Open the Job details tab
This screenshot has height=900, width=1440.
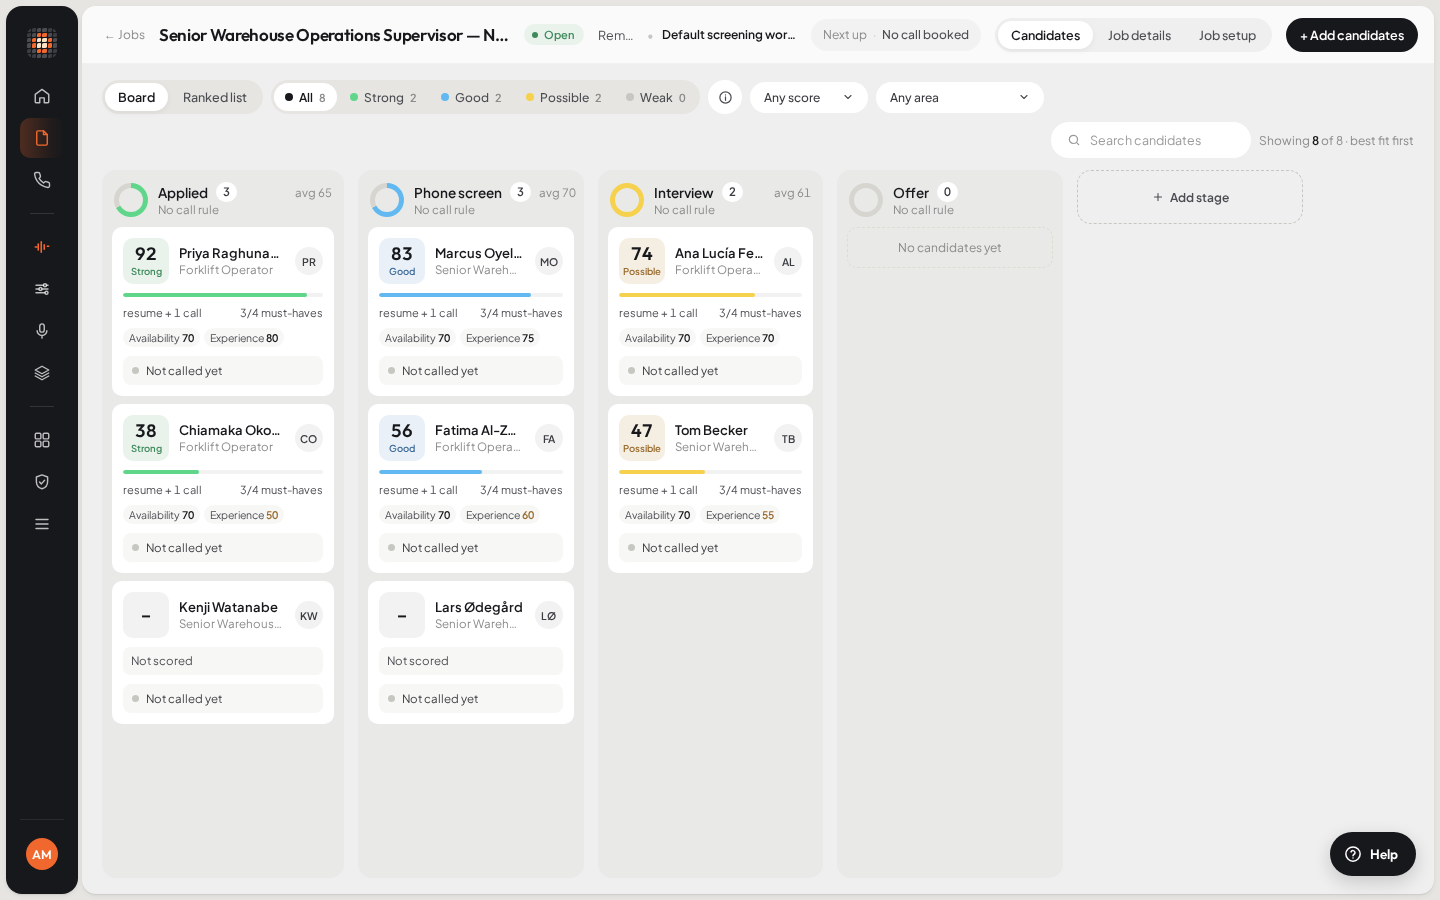coord(1139,35)
